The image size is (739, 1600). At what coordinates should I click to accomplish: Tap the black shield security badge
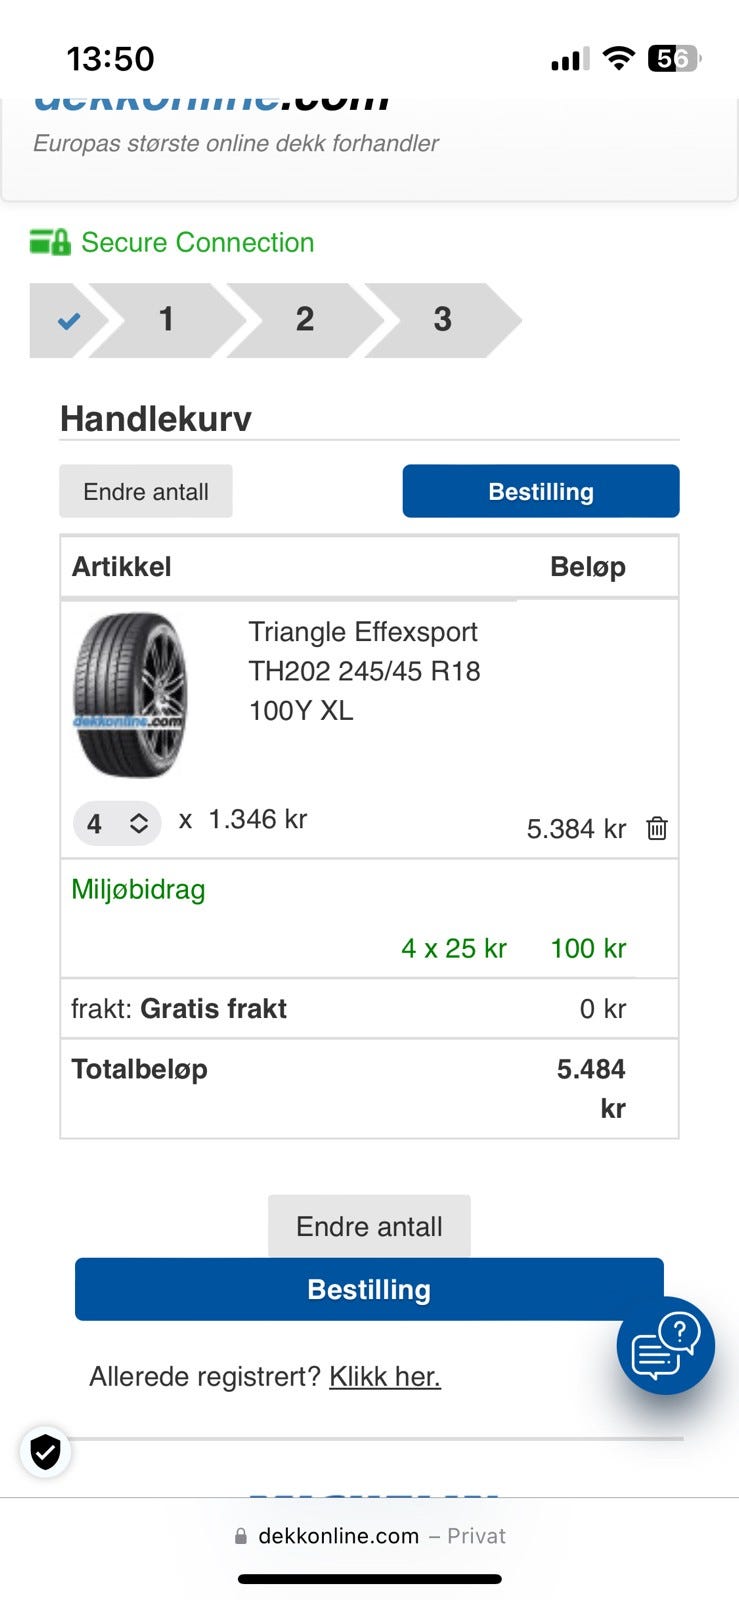[45, 1451]
